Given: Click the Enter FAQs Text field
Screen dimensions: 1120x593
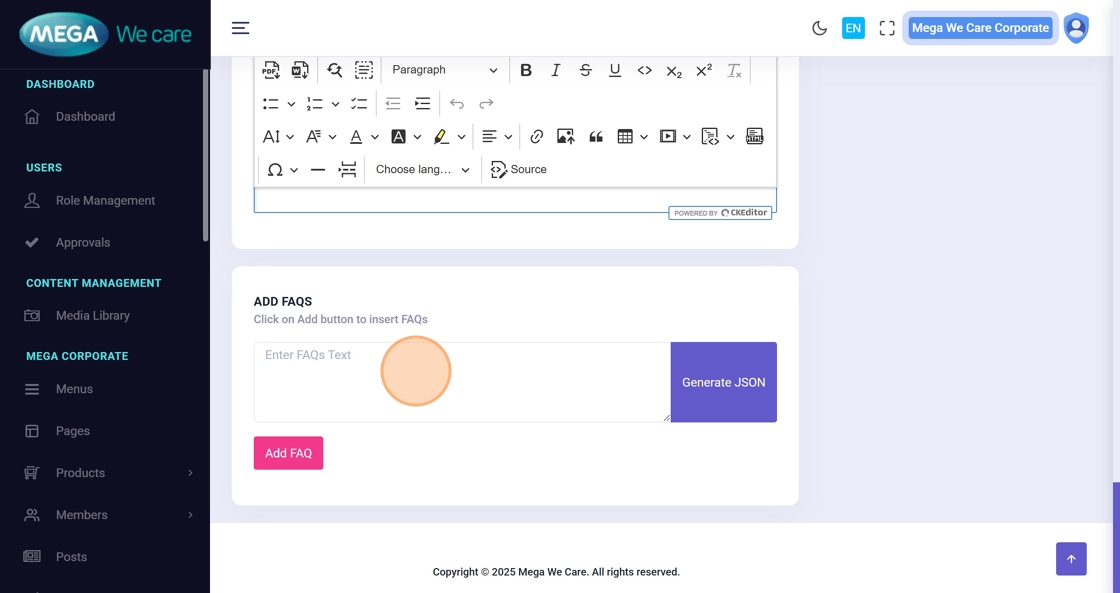Looking at the screenshot, I should [x=461, y=382].
